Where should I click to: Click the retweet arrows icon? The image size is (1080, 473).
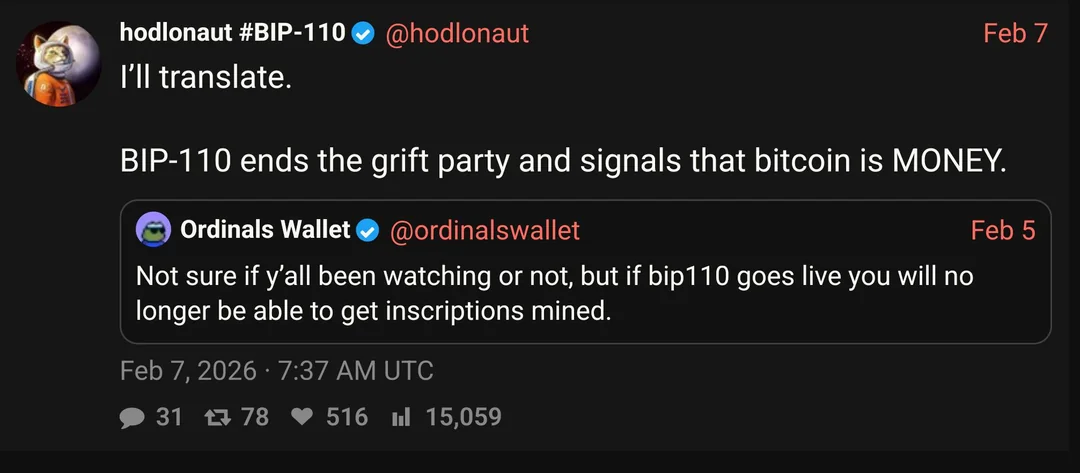[212, 417]
